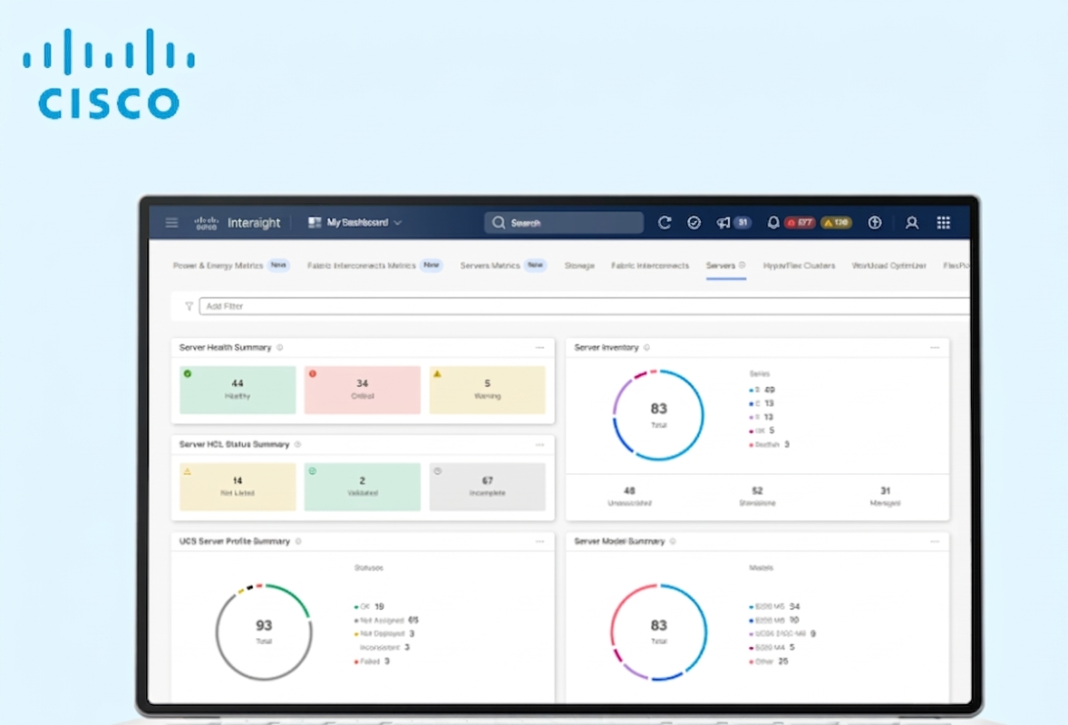Screen dimensions: 1068x725
Task: Click the Add Filter input field
Action: [x=584, y=307]
